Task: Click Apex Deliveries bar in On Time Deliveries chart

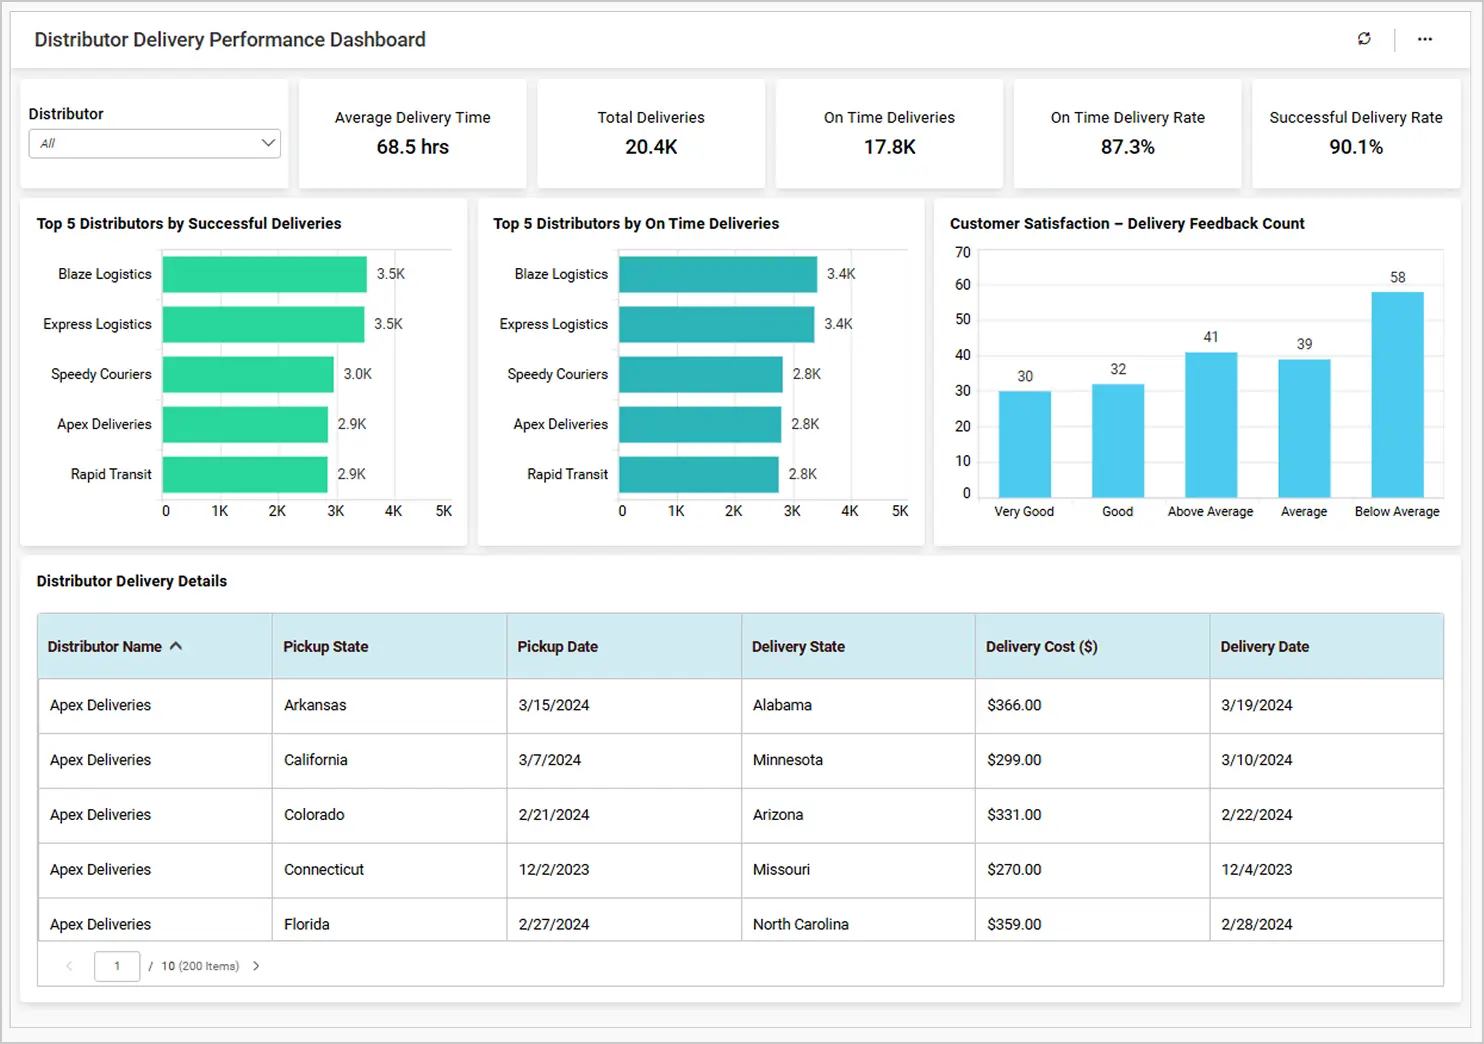Action: tap(700, 424)
